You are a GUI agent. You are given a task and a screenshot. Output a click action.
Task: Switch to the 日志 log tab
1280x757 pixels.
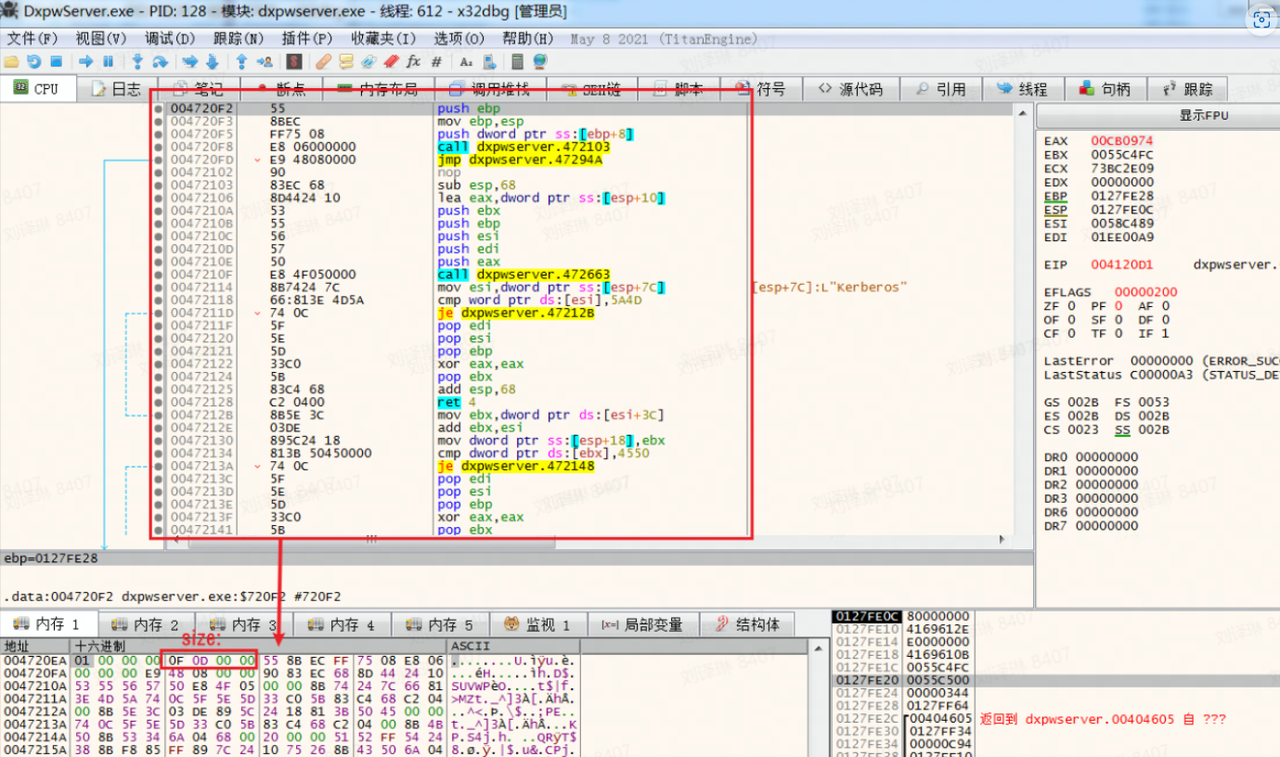[x=116, y=89]
